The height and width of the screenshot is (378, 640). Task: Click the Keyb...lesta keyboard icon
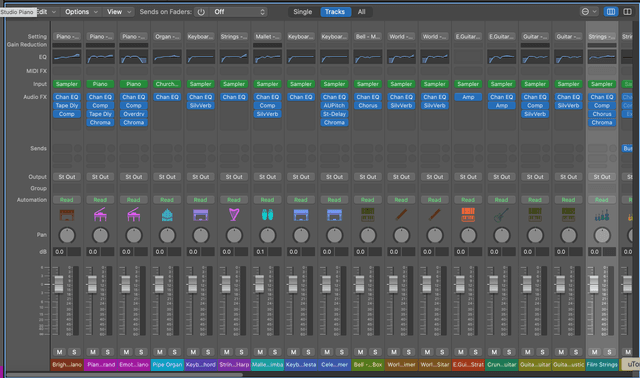point(301,215)
